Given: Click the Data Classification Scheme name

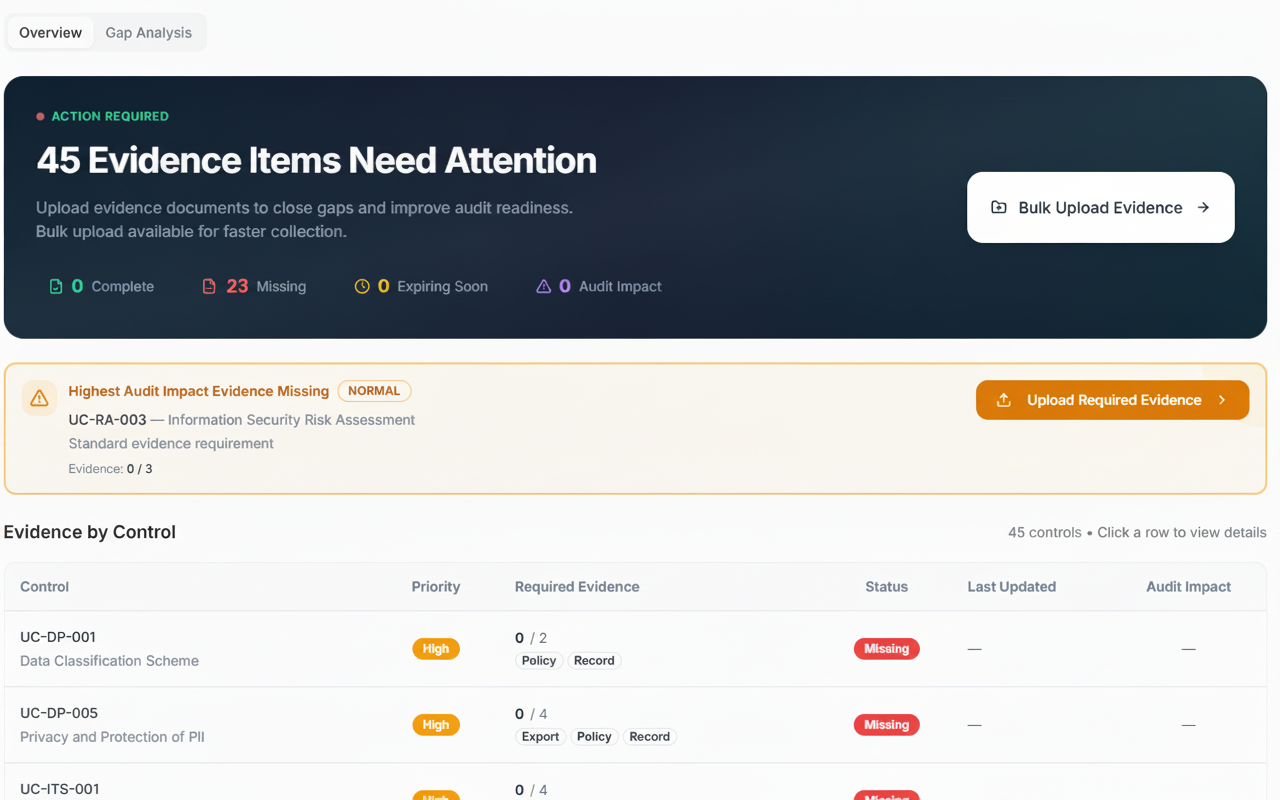Looking at the screenshot, I should point(109,661).
